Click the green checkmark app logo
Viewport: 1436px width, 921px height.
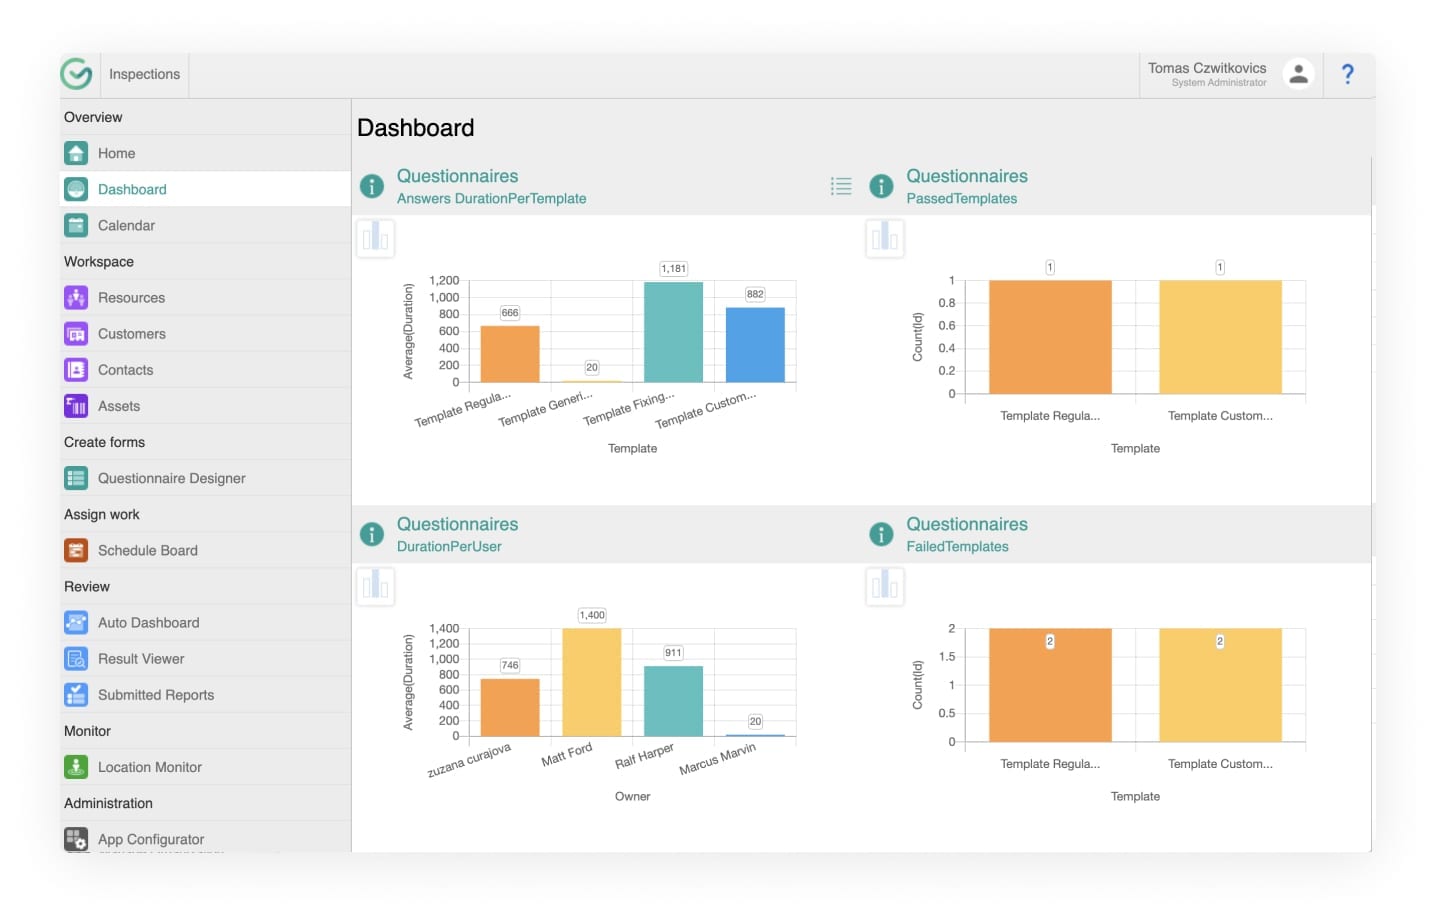[x=76, y=74]
